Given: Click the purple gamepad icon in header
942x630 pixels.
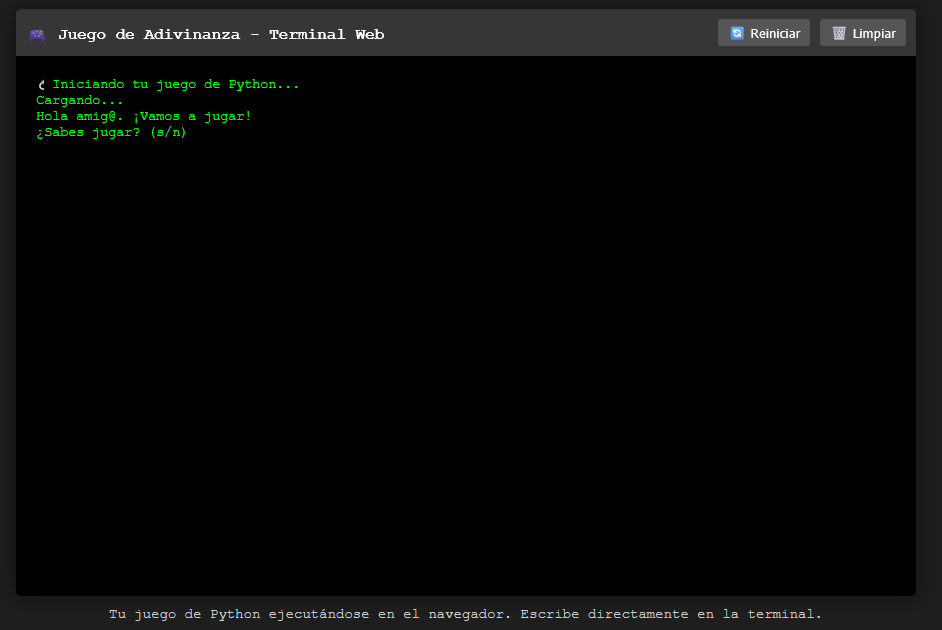Looking at the screenshot, I should click(x=36, y=34).
